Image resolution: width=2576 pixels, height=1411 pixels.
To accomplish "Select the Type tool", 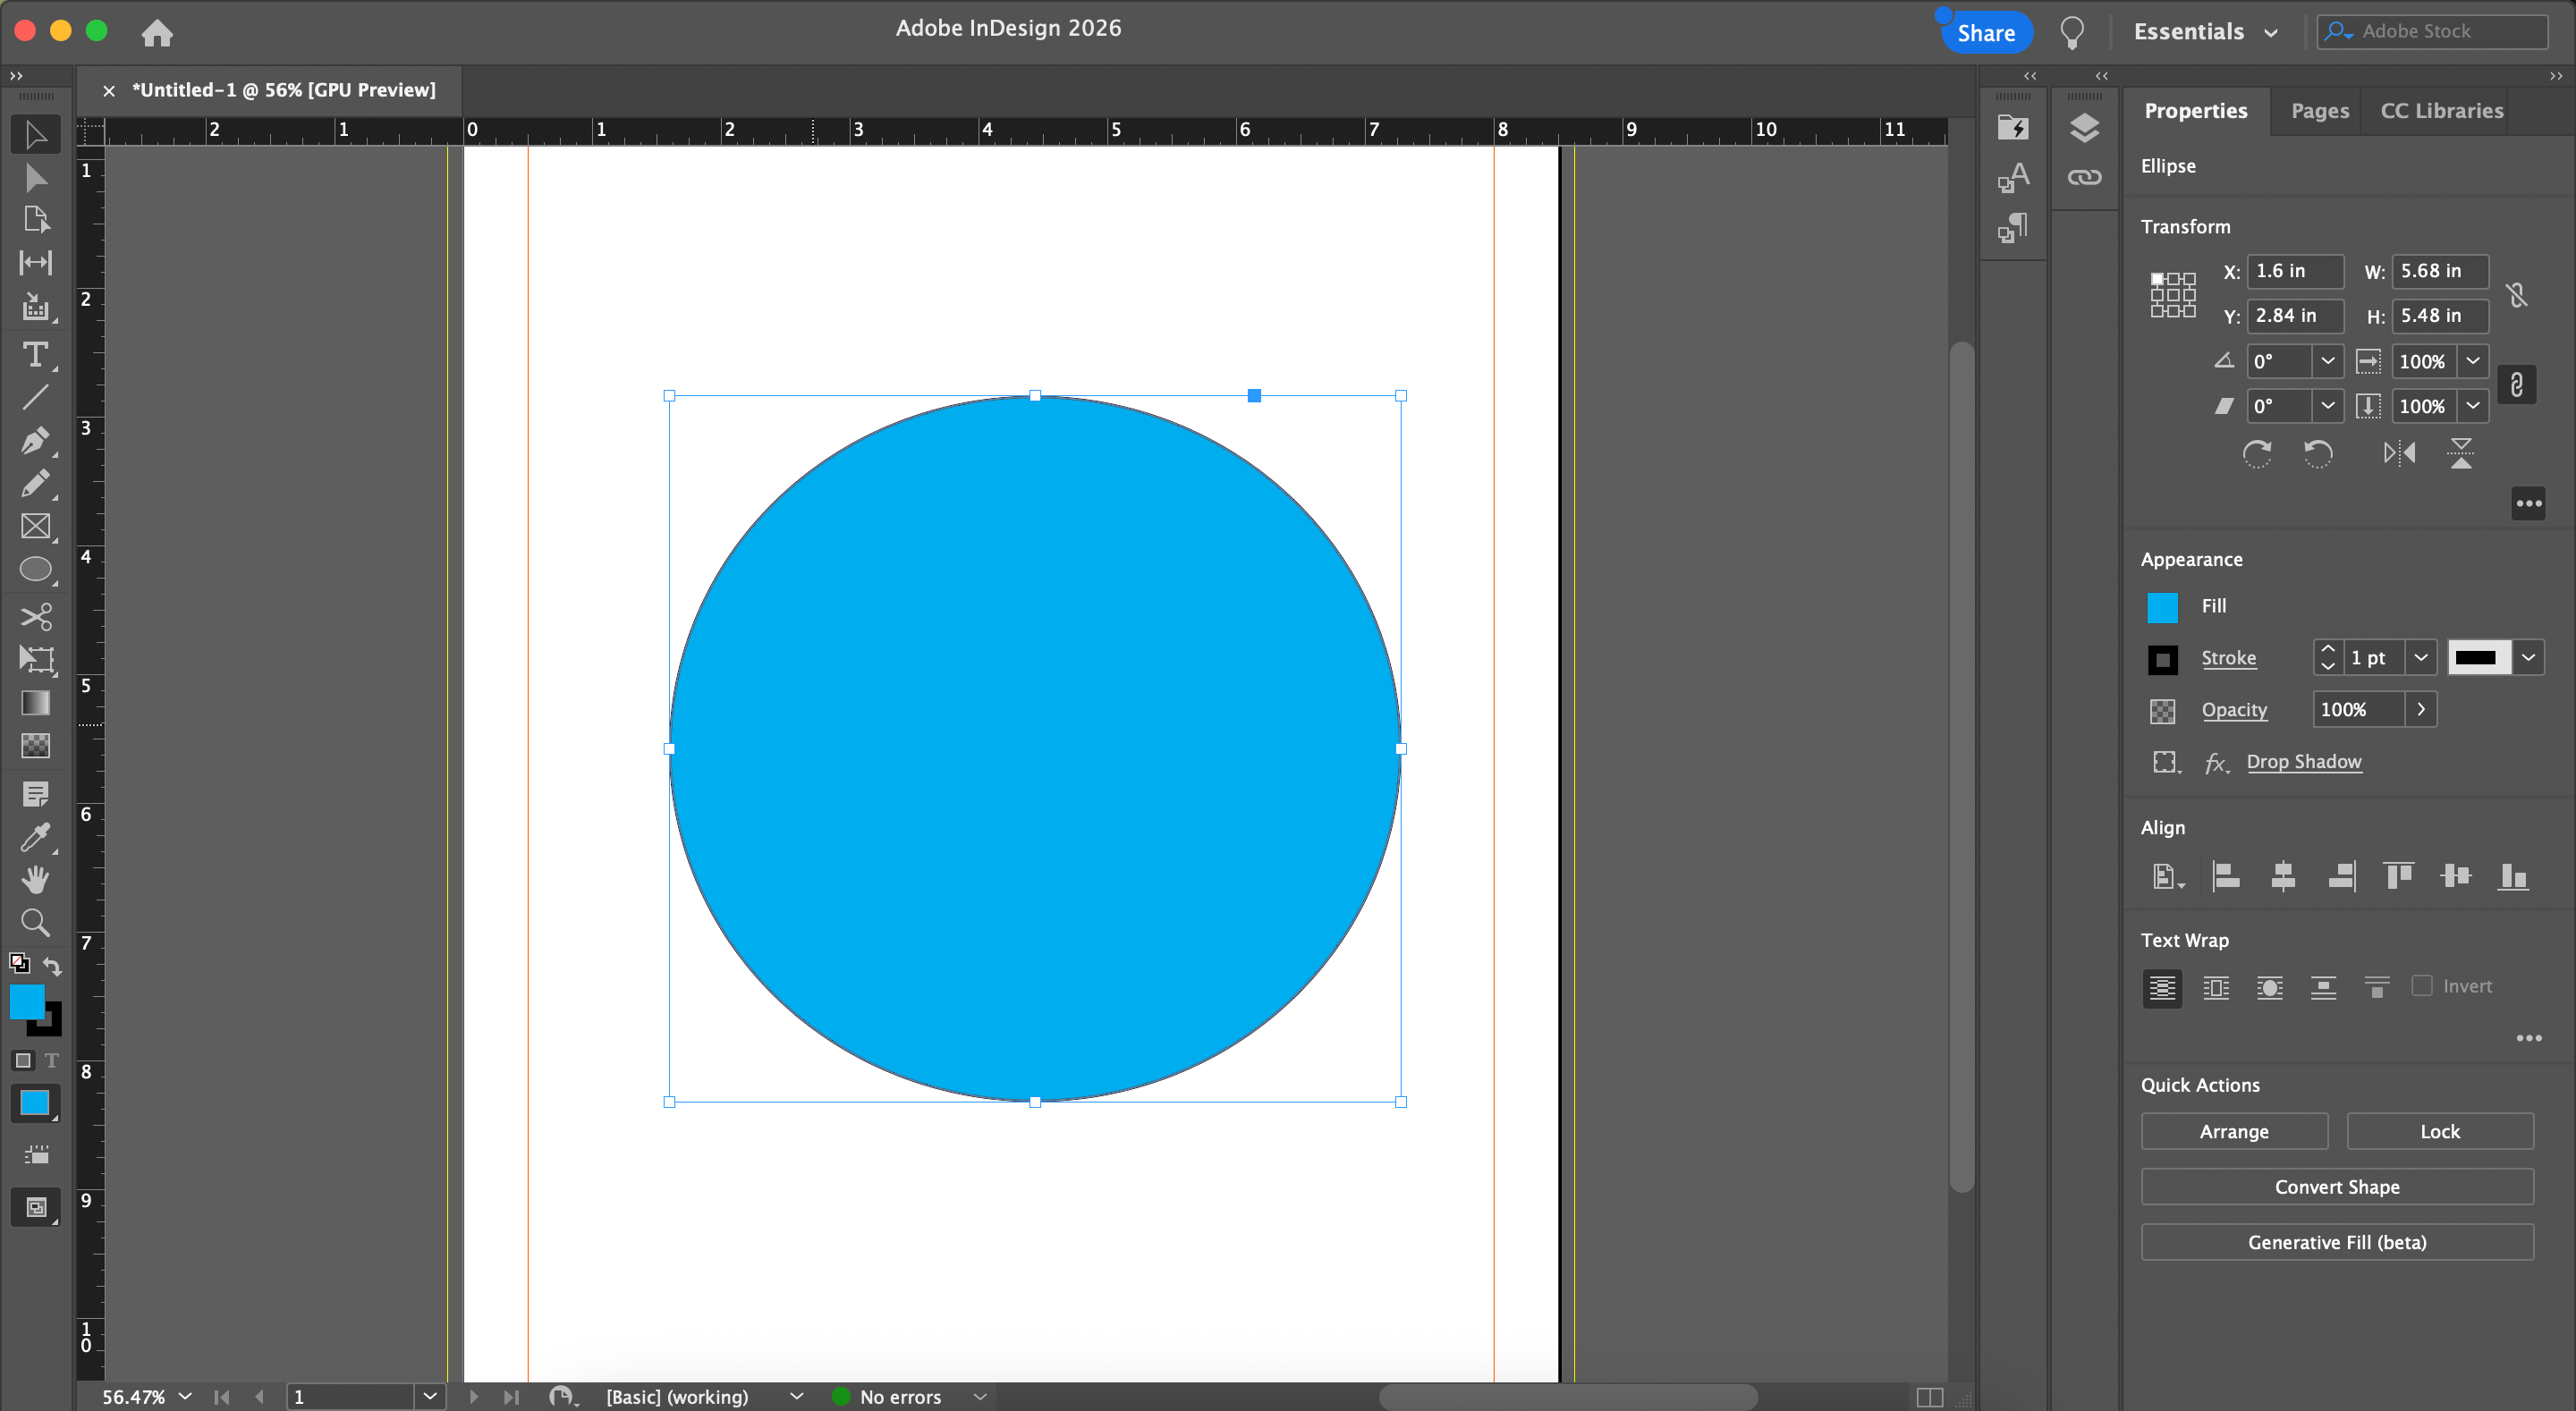I will (35, 355).
